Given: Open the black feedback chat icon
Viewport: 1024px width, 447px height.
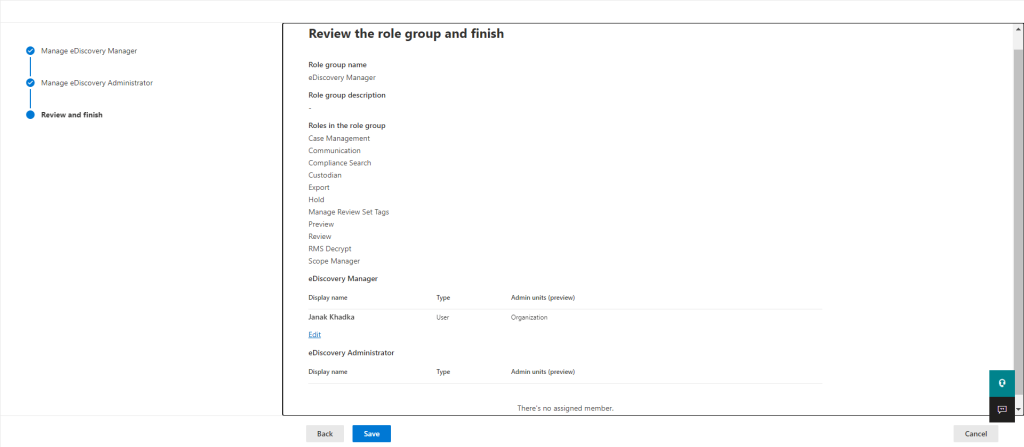Looking at the screenshot, I should (1002, 410).
